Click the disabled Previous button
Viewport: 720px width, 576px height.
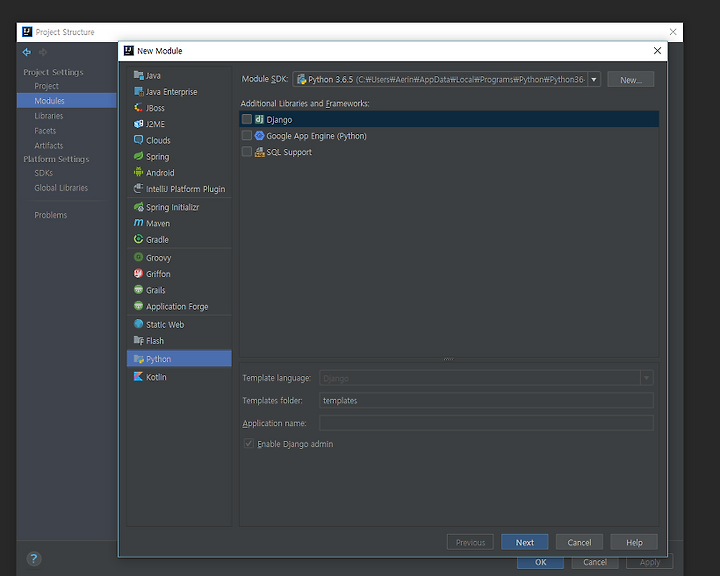(x=470, y=542)
